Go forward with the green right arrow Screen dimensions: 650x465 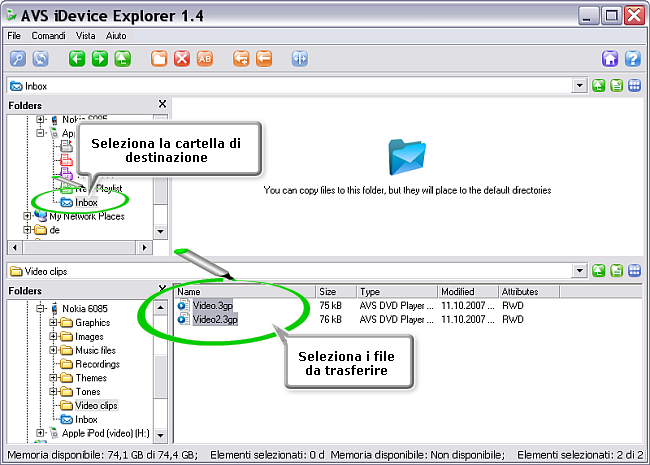tap(99, 58)
